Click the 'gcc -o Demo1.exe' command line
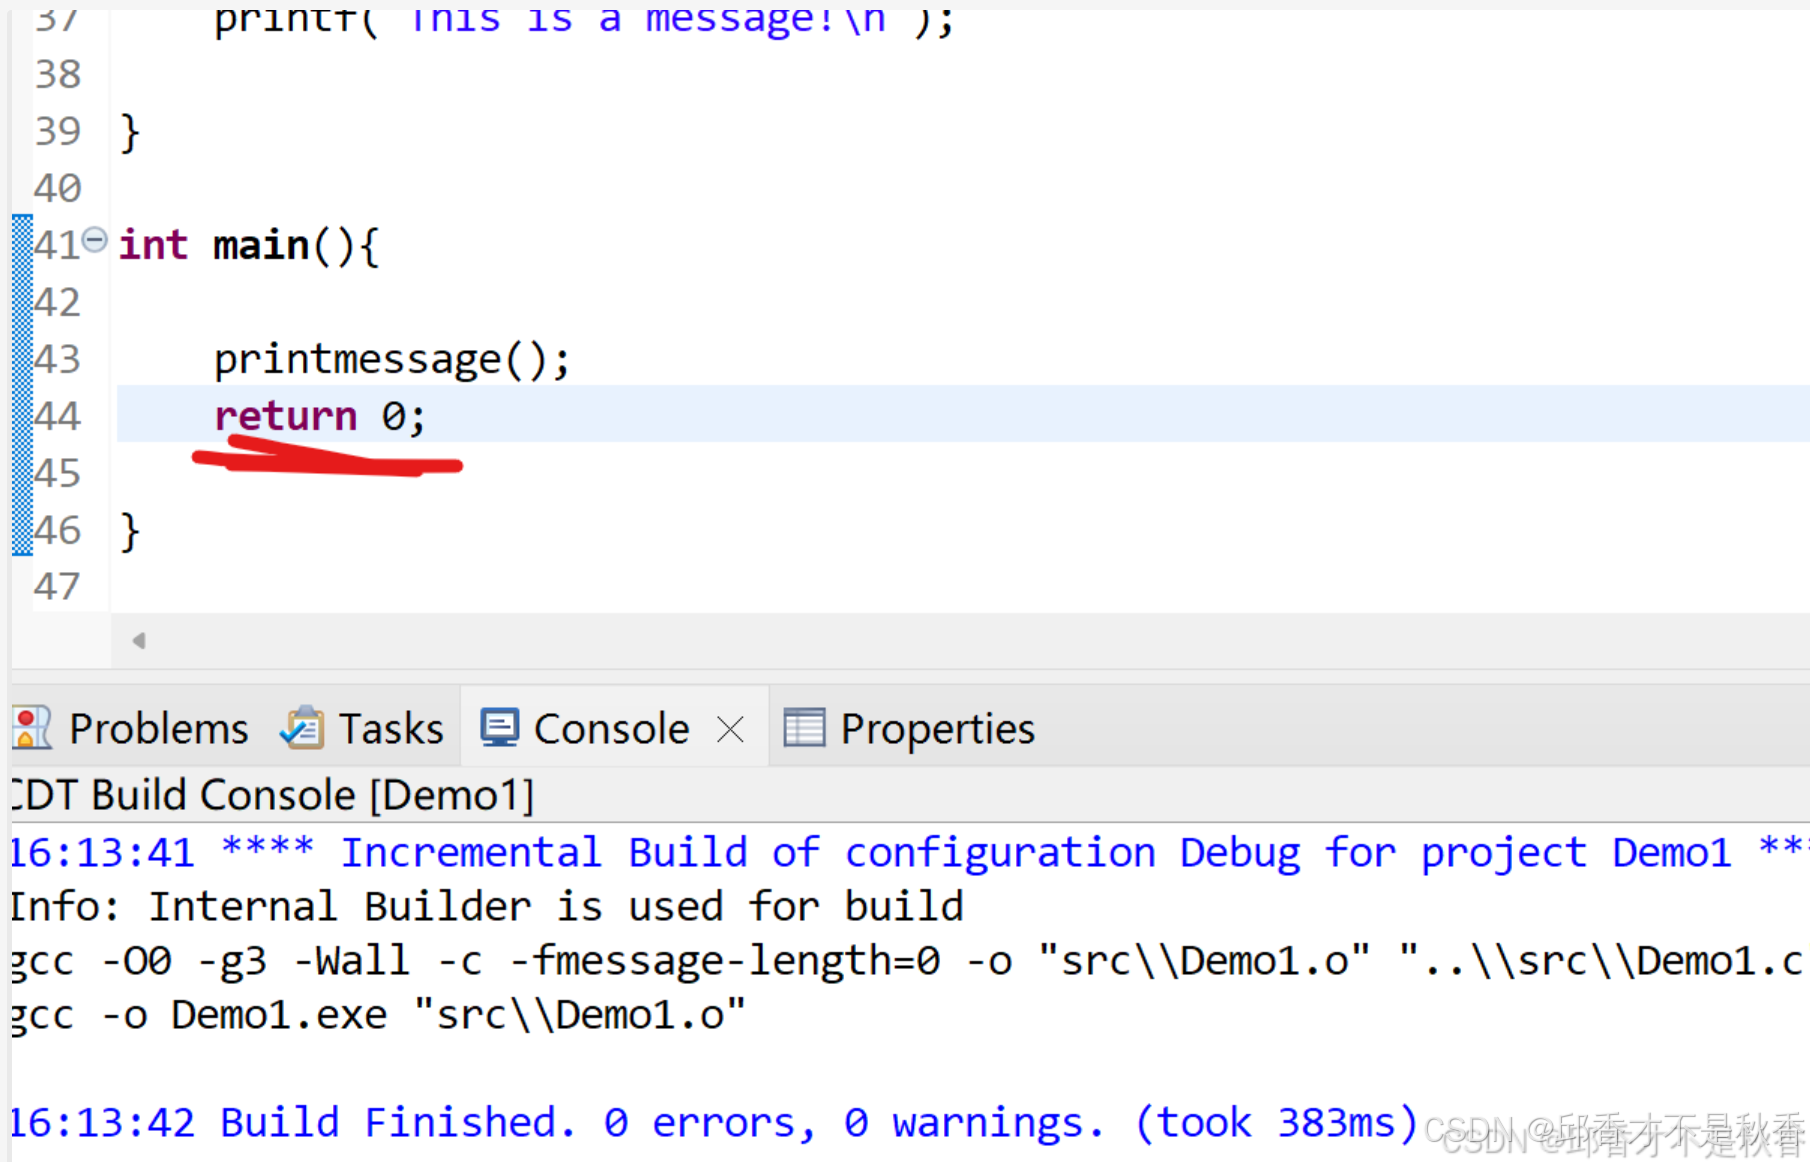1810x1162 pixels. click(x=378, y=1015)
